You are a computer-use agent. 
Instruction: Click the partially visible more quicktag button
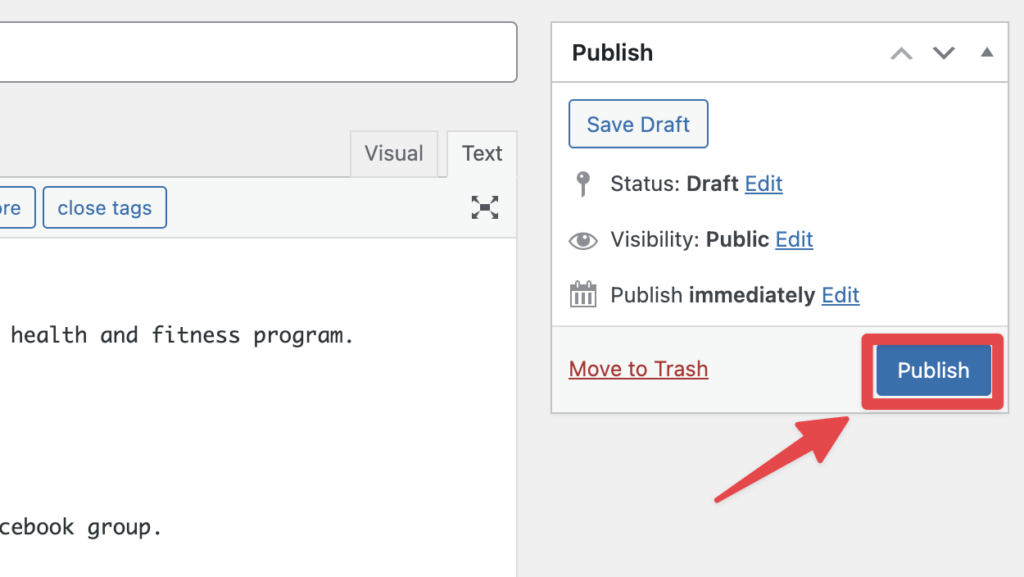(14, 208)
